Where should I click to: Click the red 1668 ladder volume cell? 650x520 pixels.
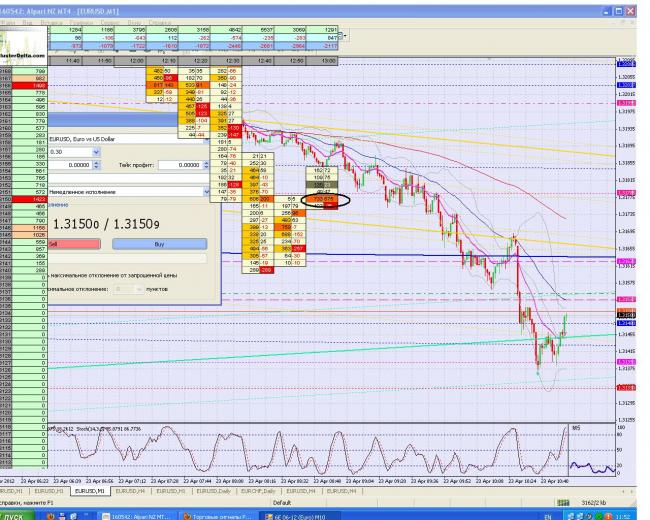point(30,85)
